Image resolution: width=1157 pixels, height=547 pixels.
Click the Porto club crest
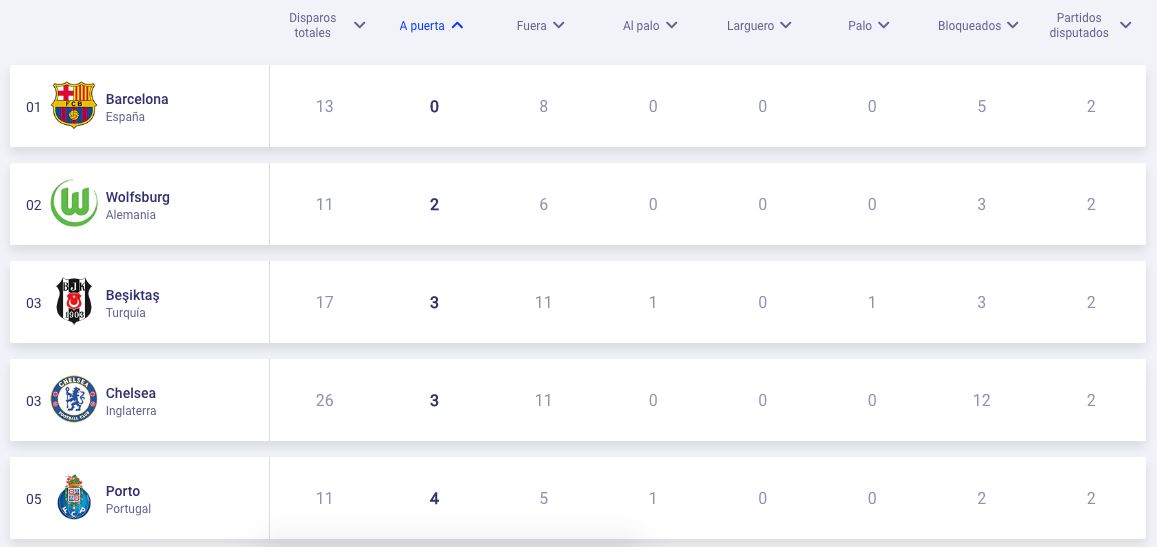(74, 498)
